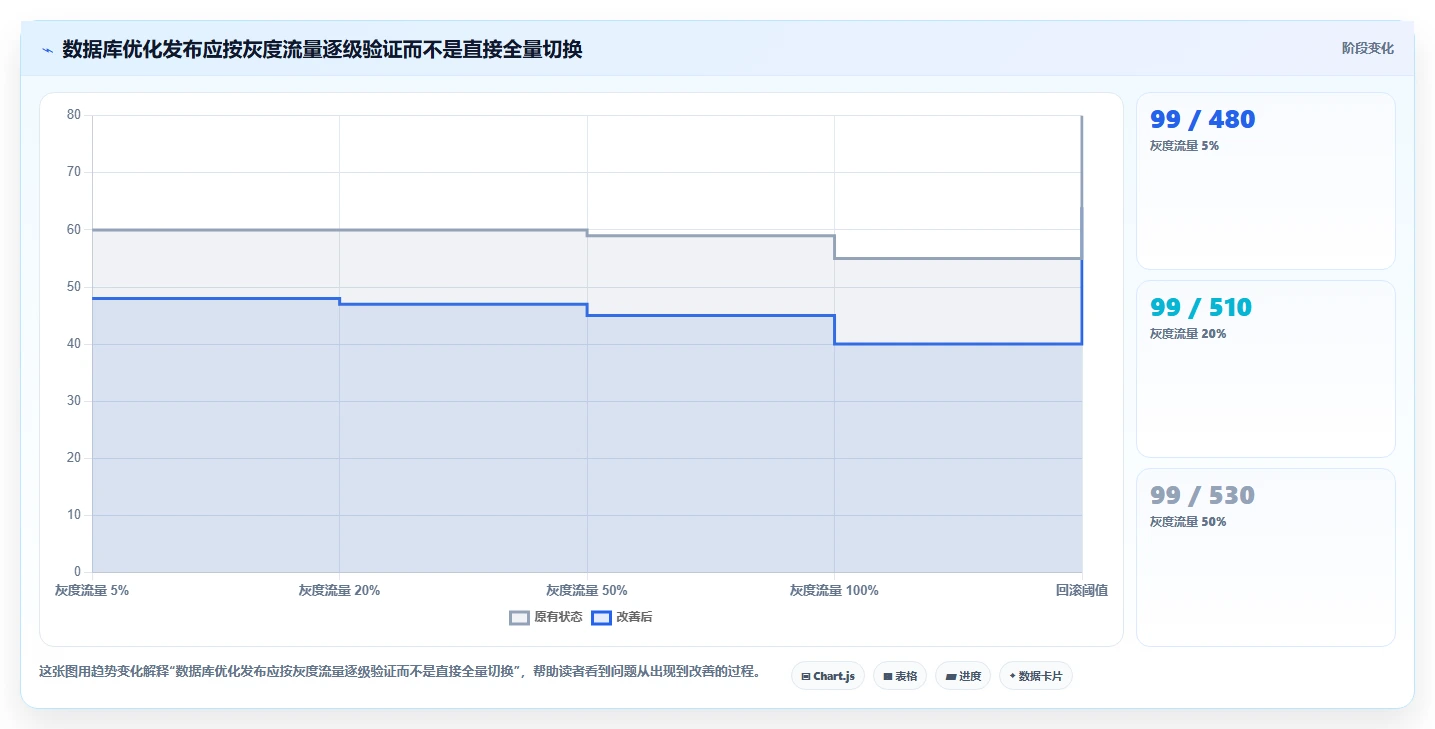Click the y-axis value 20
This screenshot has width=1435, height=729.
[x=73, y=457]
